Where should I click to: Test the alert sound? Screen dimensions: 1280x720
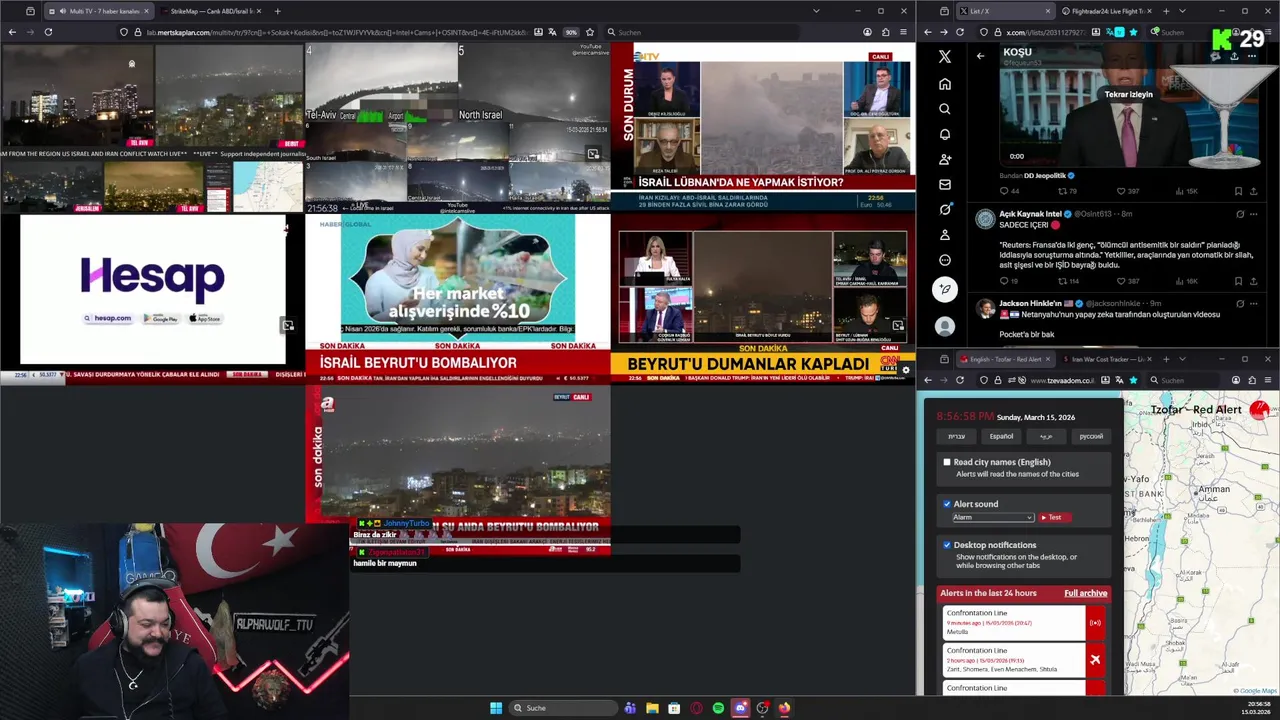[x=1054, y=517]
